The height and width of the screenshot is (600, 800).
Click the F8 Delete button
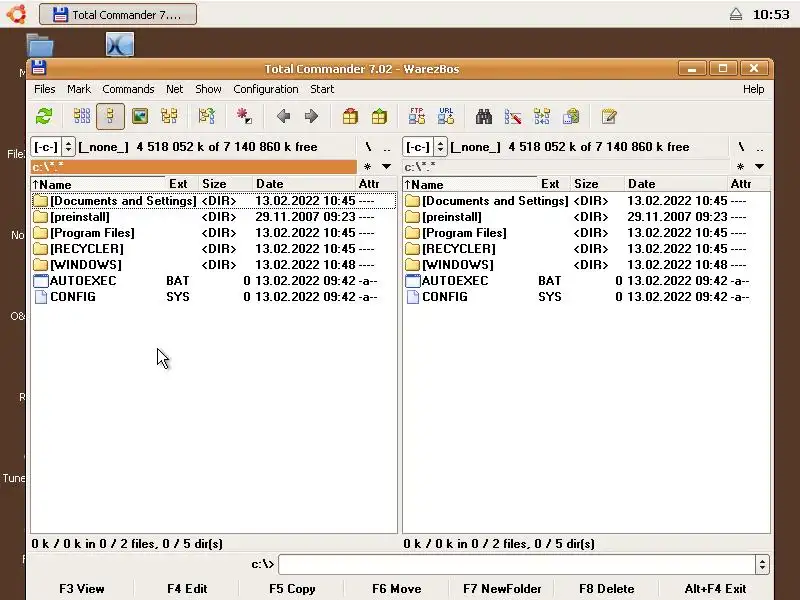pyautogui.click(x=607, y=589)
